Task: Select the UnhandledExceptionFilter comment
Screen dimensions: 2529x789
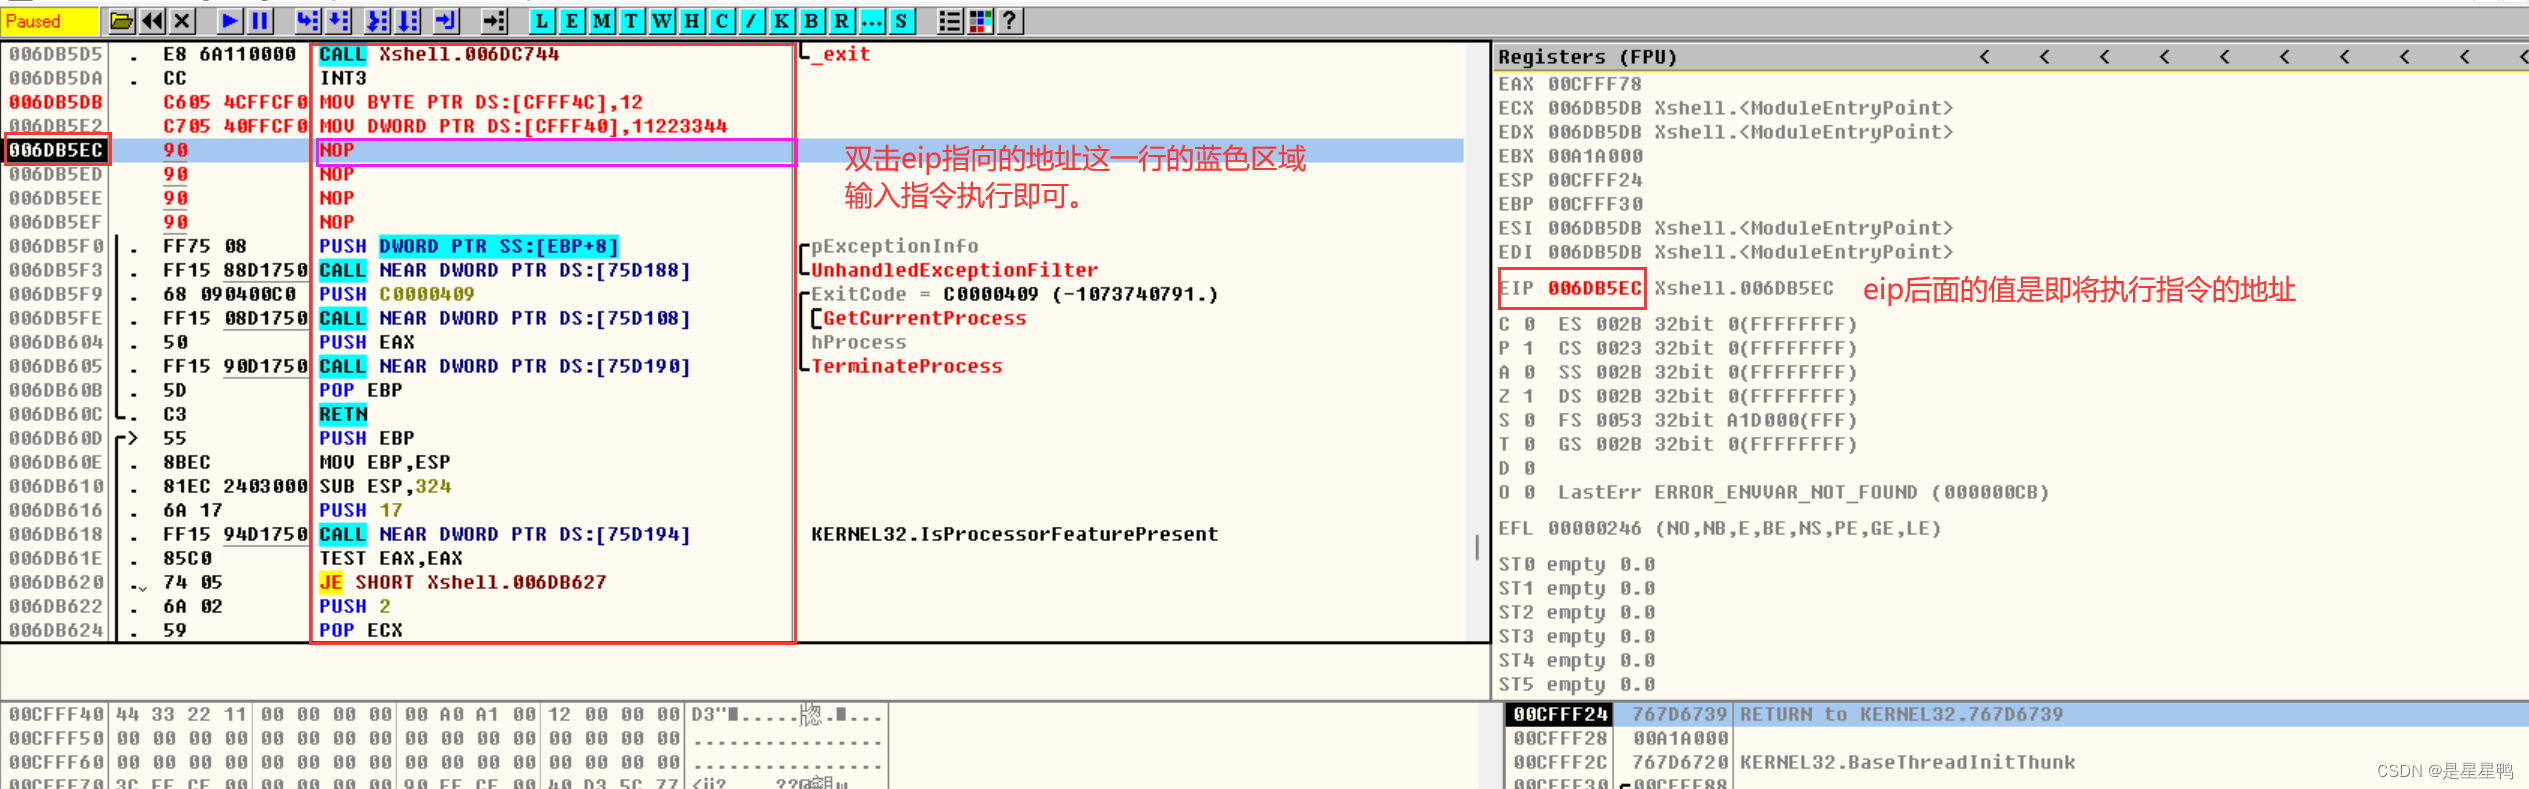Action: (955, 270)
